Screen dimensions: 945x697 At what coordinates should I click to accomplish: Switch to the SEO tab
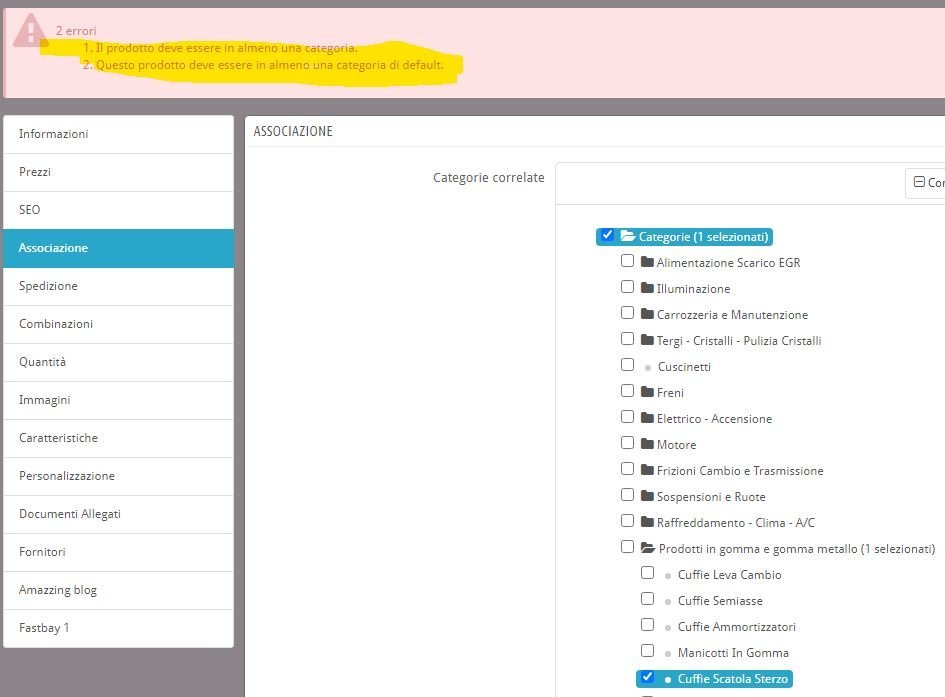coord(118,210)
